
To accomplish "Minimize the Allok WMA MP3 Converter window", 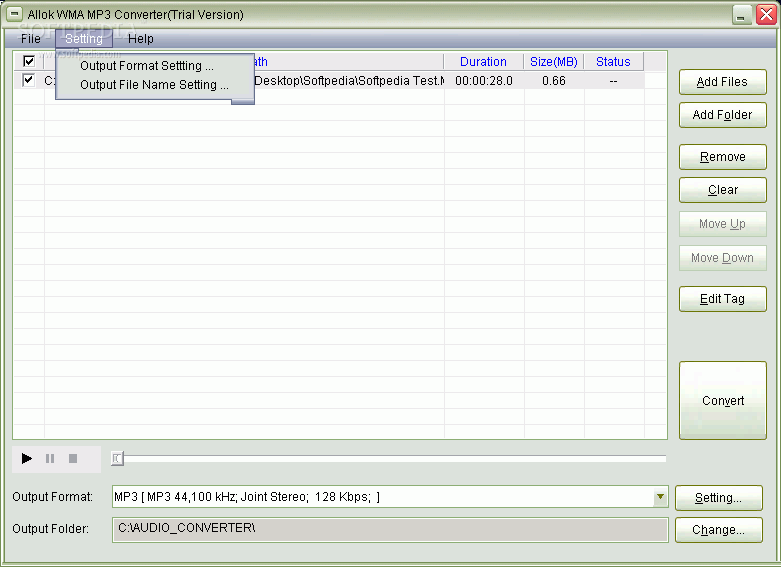I will [742, 15].
